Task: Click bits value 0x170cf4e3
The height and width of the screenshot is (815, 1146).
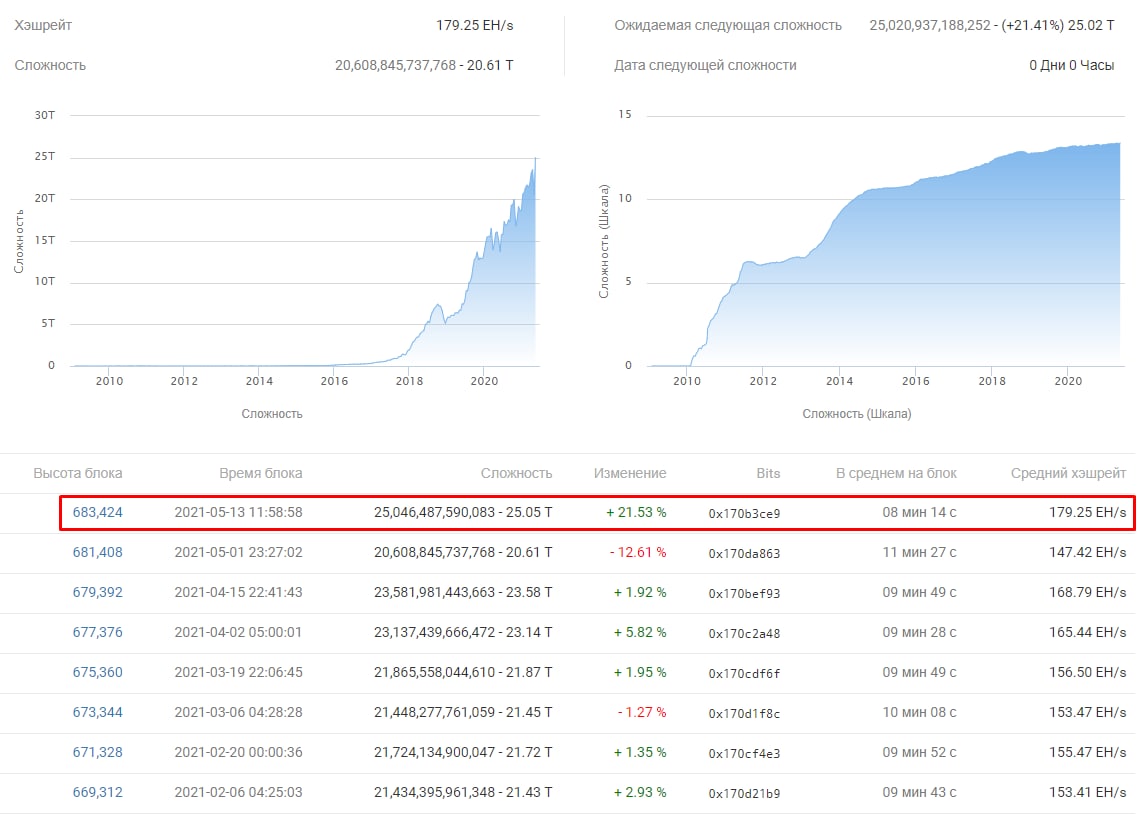Action: point(744,754)
